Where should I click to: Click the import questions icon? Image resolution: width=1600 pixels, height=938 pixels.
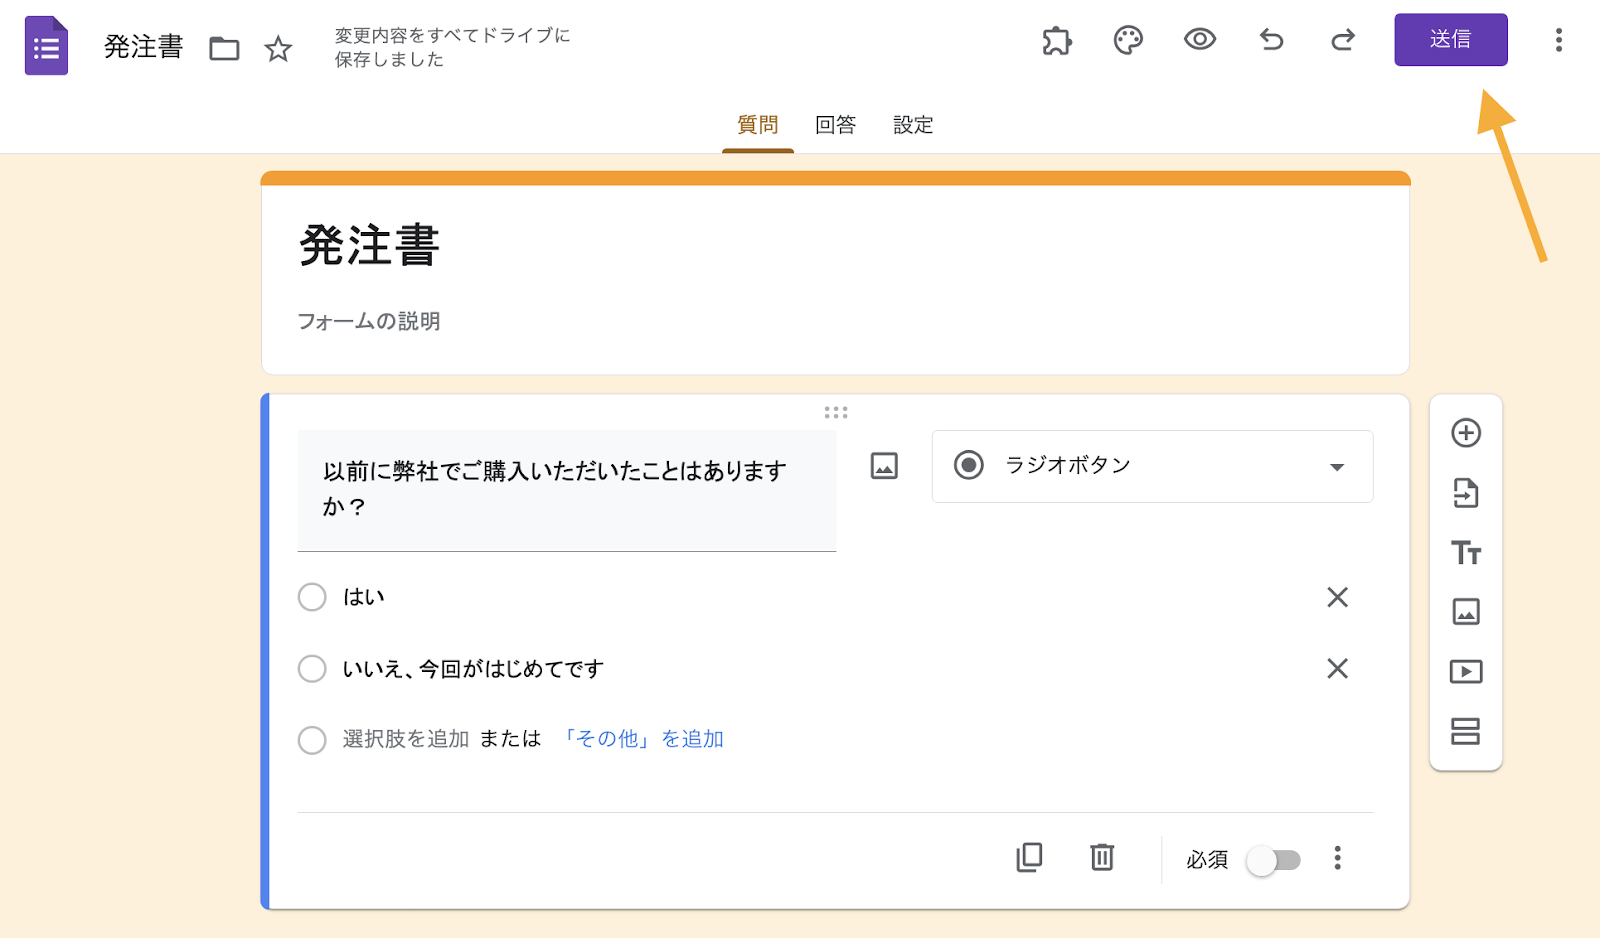pyautogui.click(x=1466, y=493)
